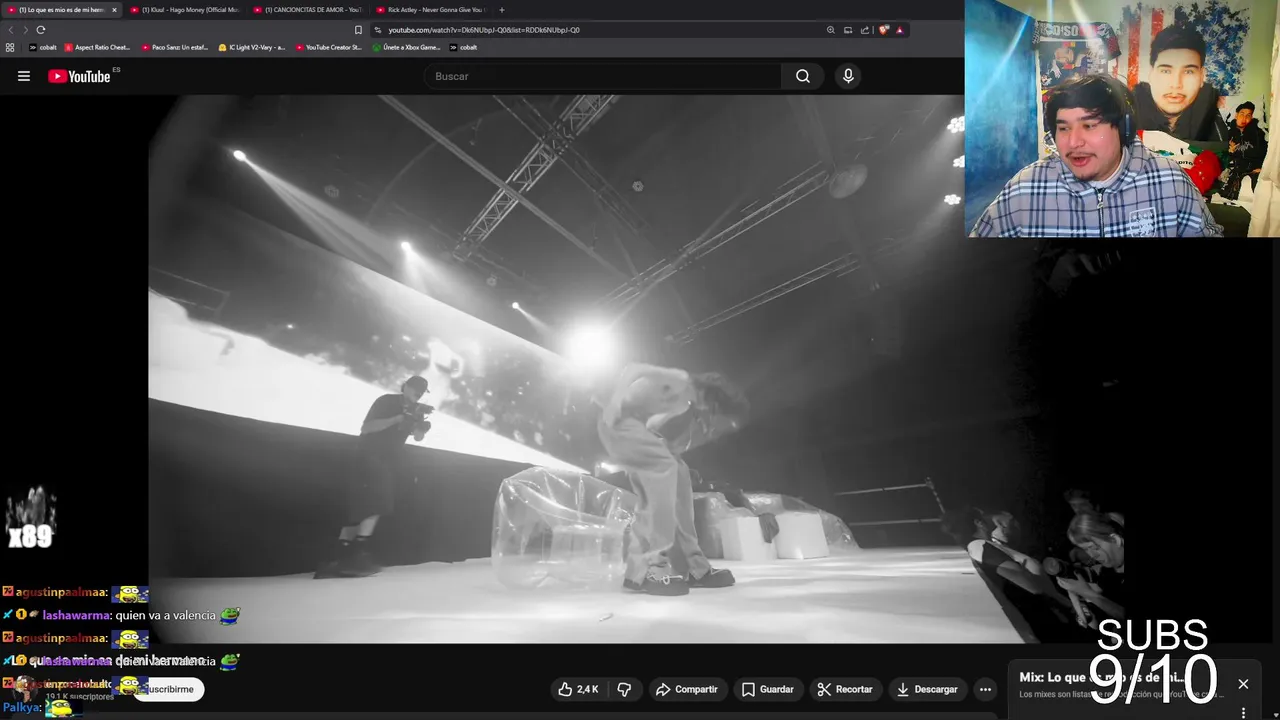Run search with magnifier button
The height and width of the screenshot is (720, 1280).
[x=803, y=76]
